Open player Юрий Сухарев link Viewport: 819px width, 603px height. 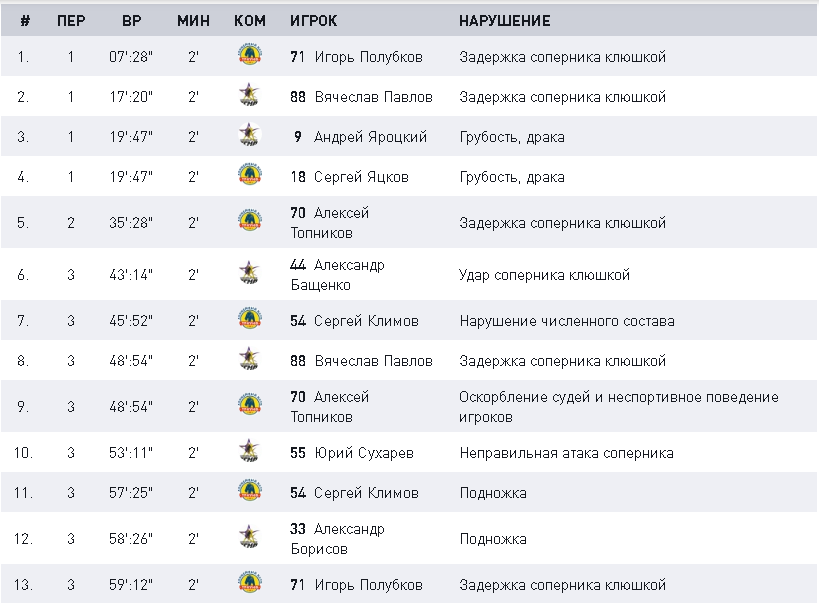364,453
